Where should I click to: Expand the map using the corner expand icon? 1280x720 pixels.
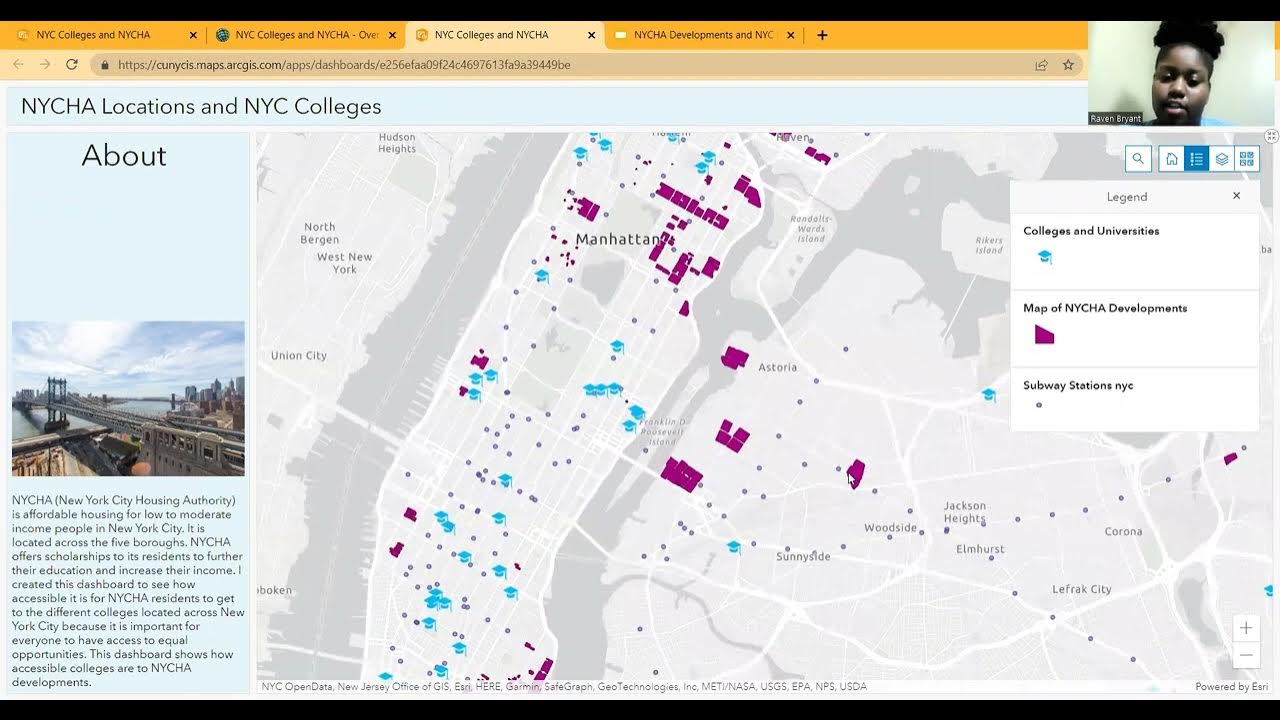(x=1272, y=136)
